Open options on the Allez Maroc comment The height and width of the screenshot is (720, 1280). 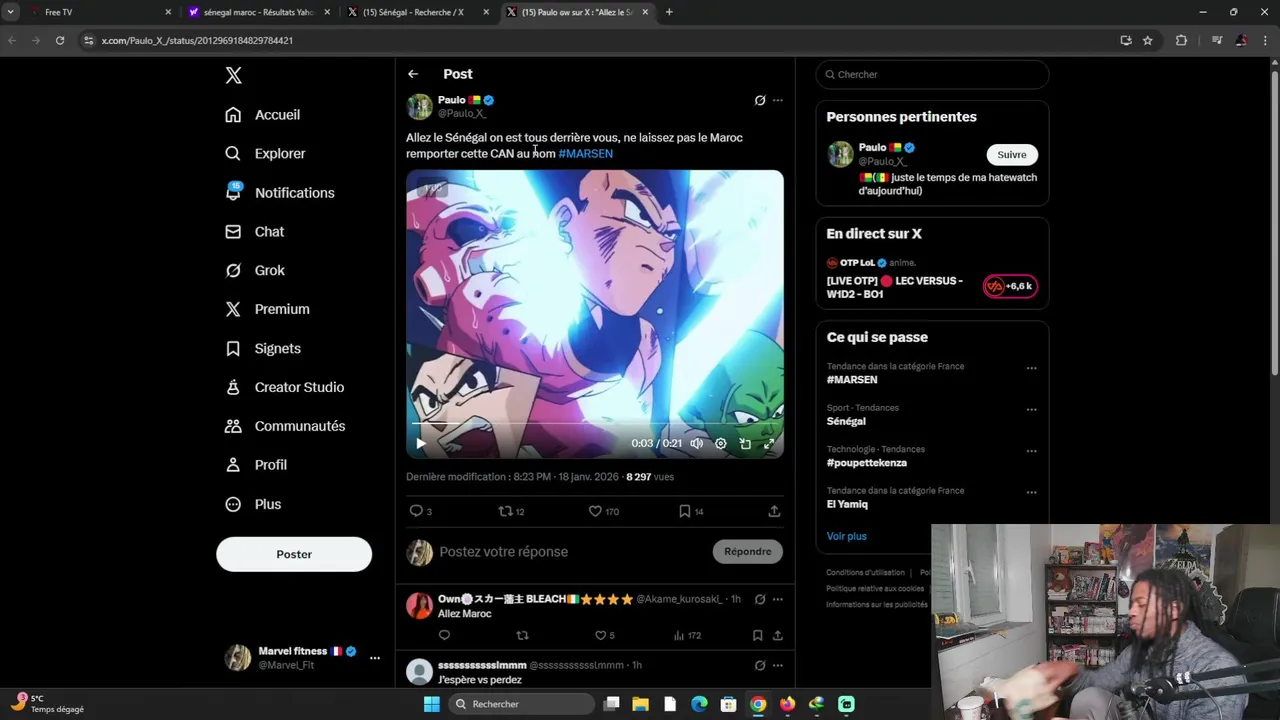tap(777, 599)
